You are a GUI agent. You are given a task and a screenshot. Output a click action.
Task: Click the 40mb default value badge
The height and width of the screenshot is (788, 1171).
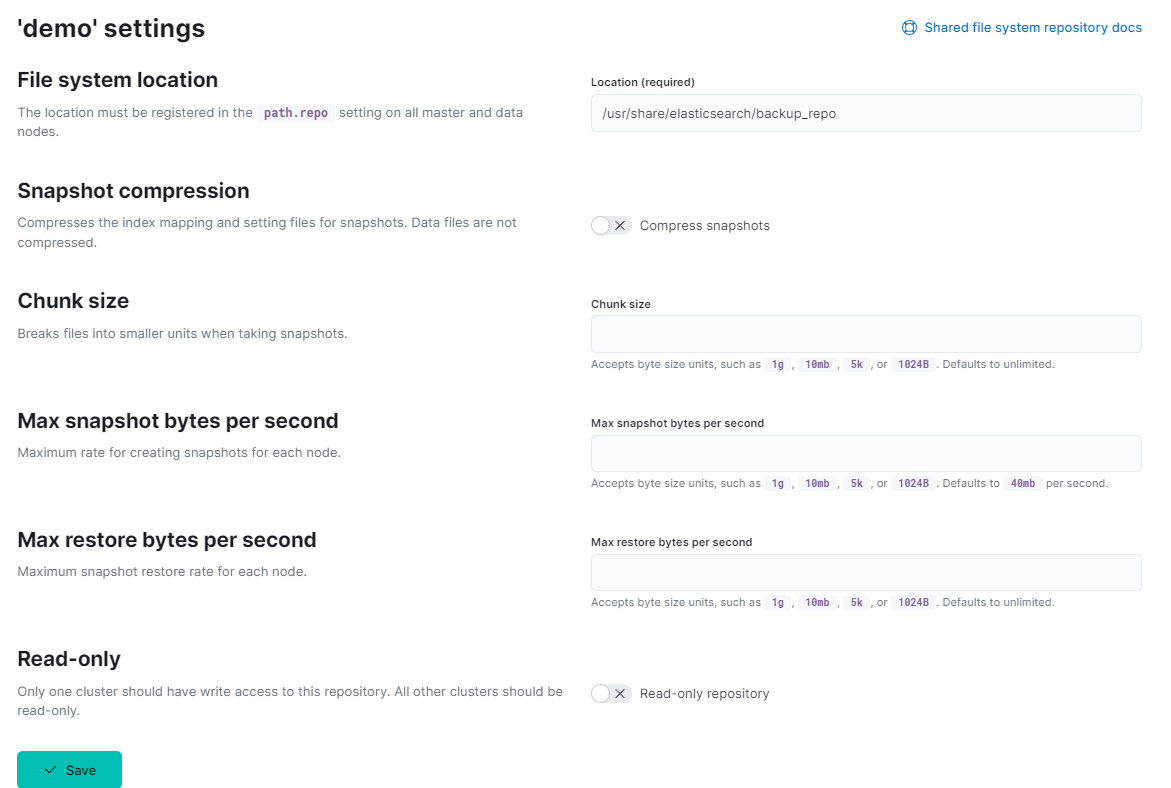point(1022,484)
